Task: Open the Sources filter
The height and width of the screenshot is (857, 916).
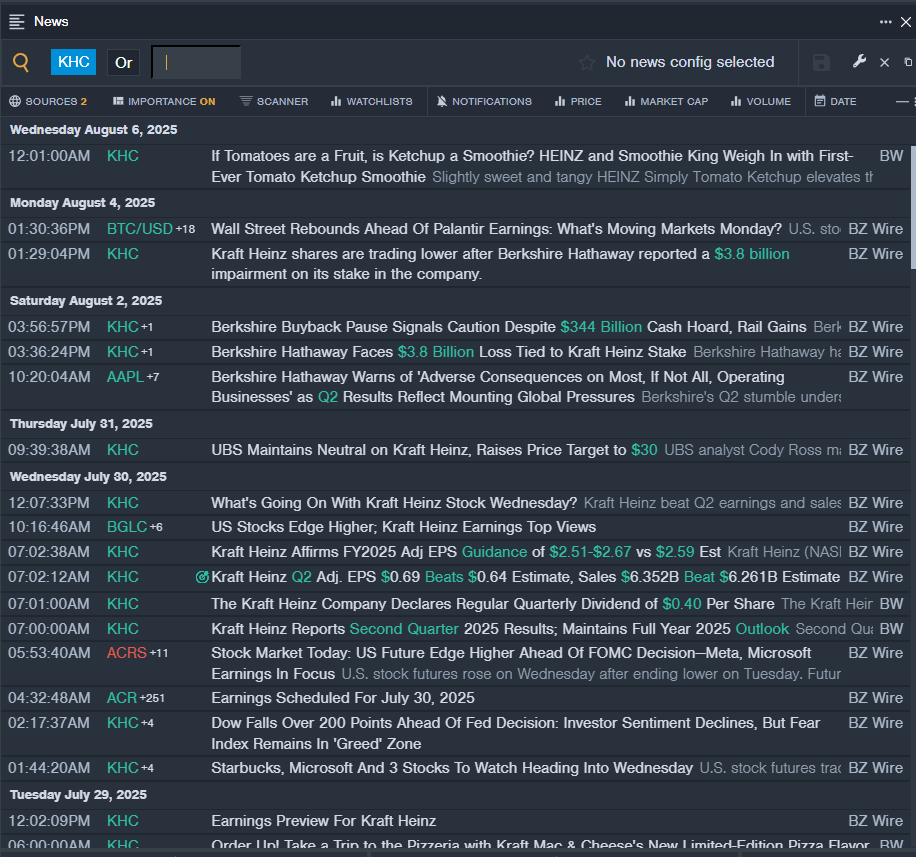Action: pos(48,102)
